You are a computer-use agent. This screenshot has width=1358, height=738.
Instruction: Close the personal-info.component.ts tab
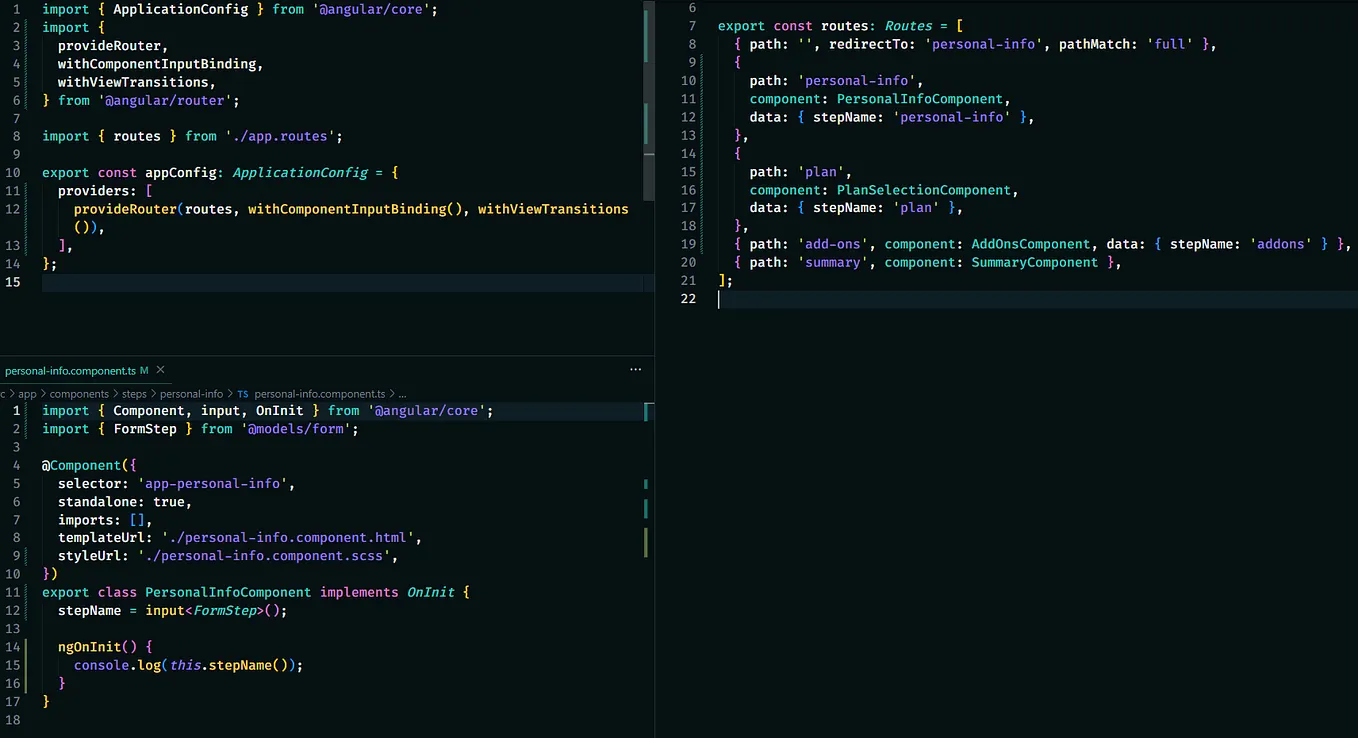tap(160, 370)
